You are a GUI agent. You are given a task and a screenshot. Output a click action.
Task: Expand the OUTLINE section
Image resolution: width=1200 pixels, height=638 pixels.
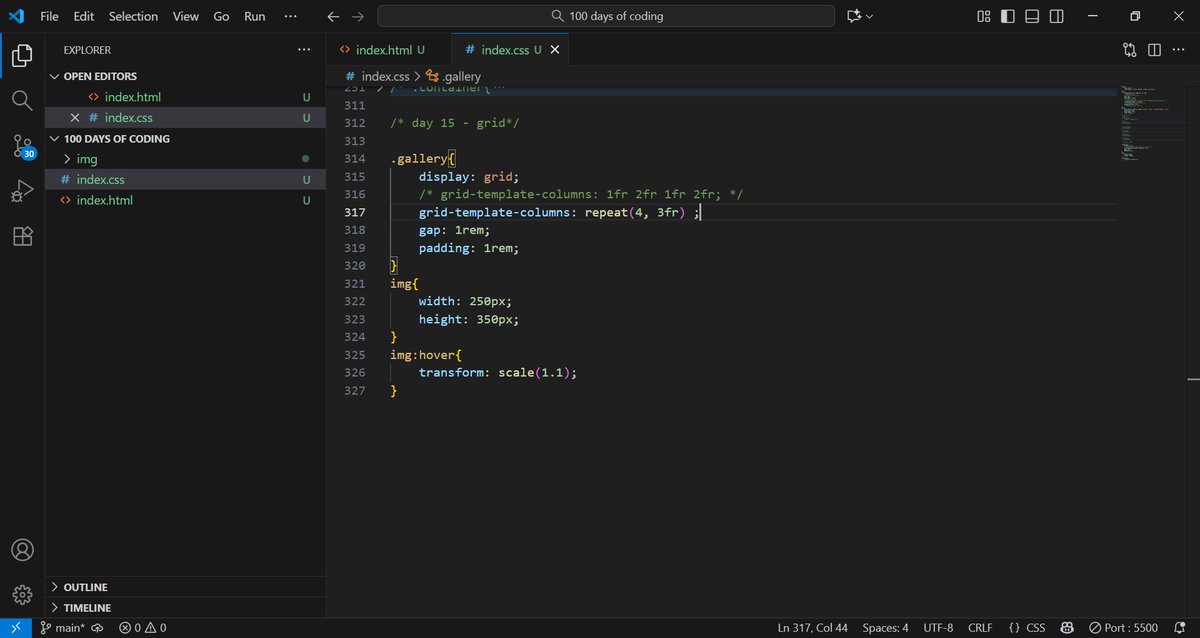pos(84,587)
